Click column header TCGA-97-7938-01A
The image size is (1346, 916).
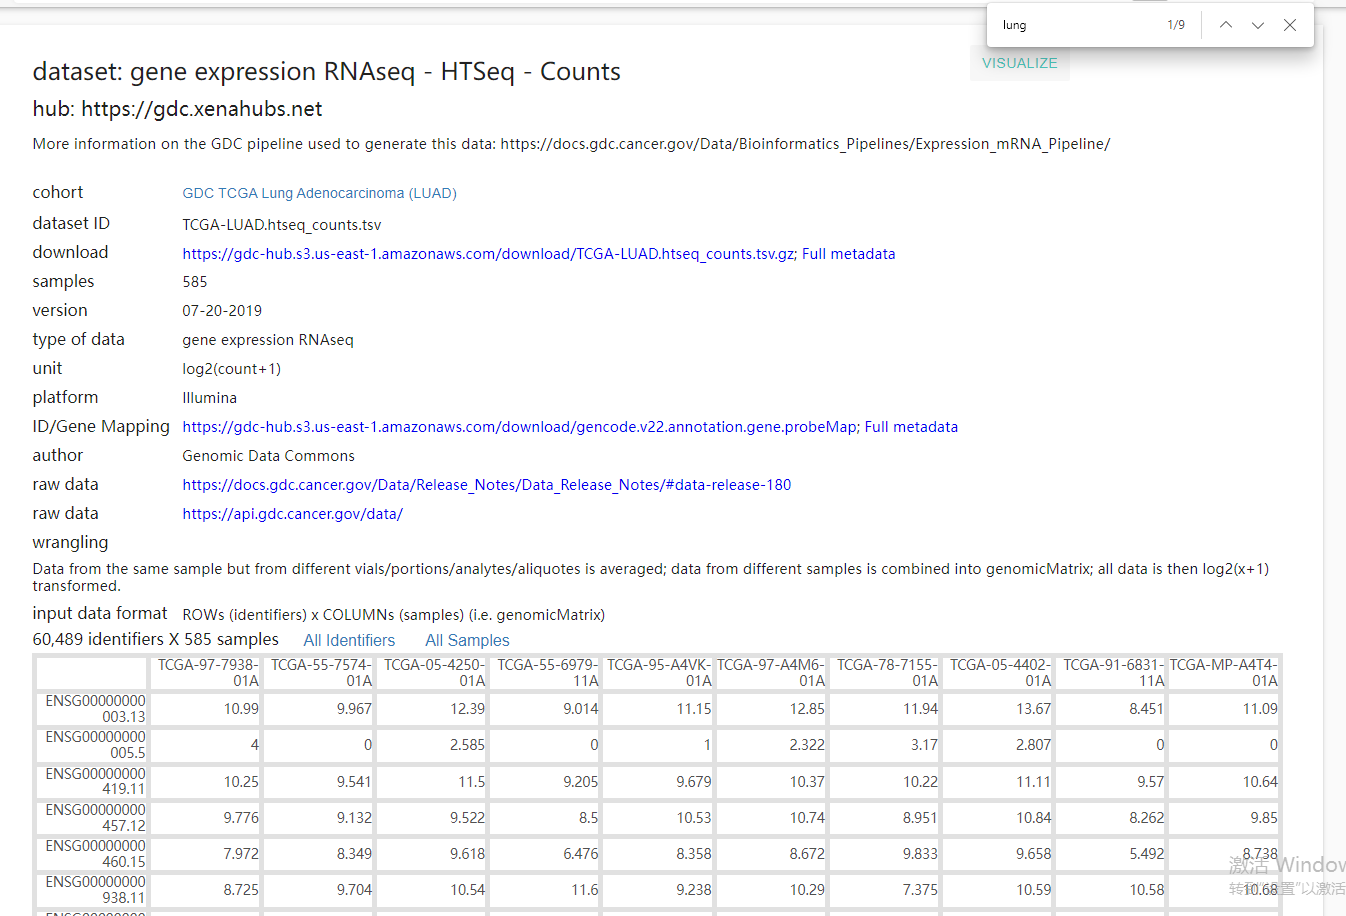(x=208, y=673)
